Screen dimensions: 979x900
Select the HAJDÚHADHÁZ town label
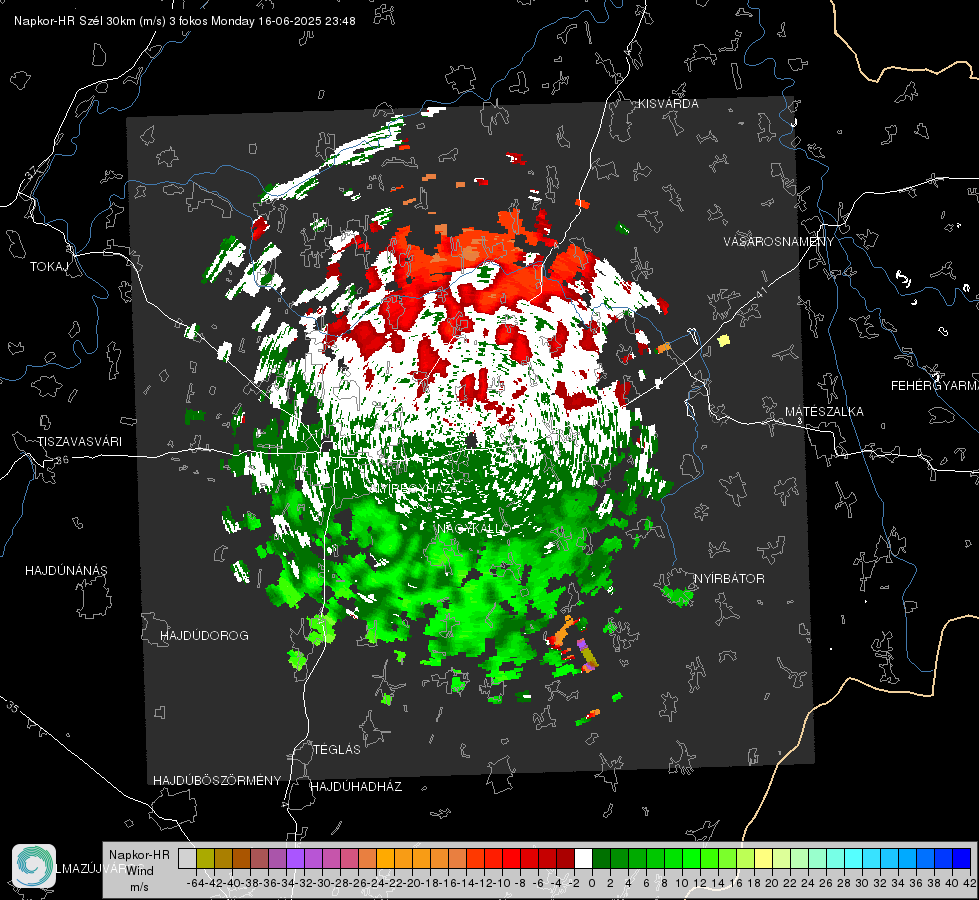click(x=356, y=786)
